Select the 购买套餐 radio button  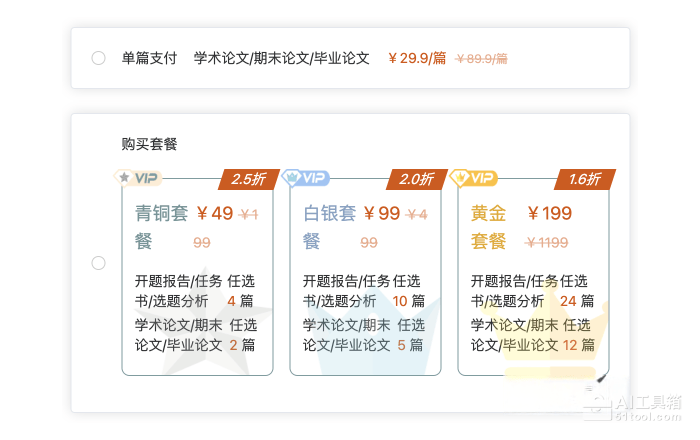point(98,263)
